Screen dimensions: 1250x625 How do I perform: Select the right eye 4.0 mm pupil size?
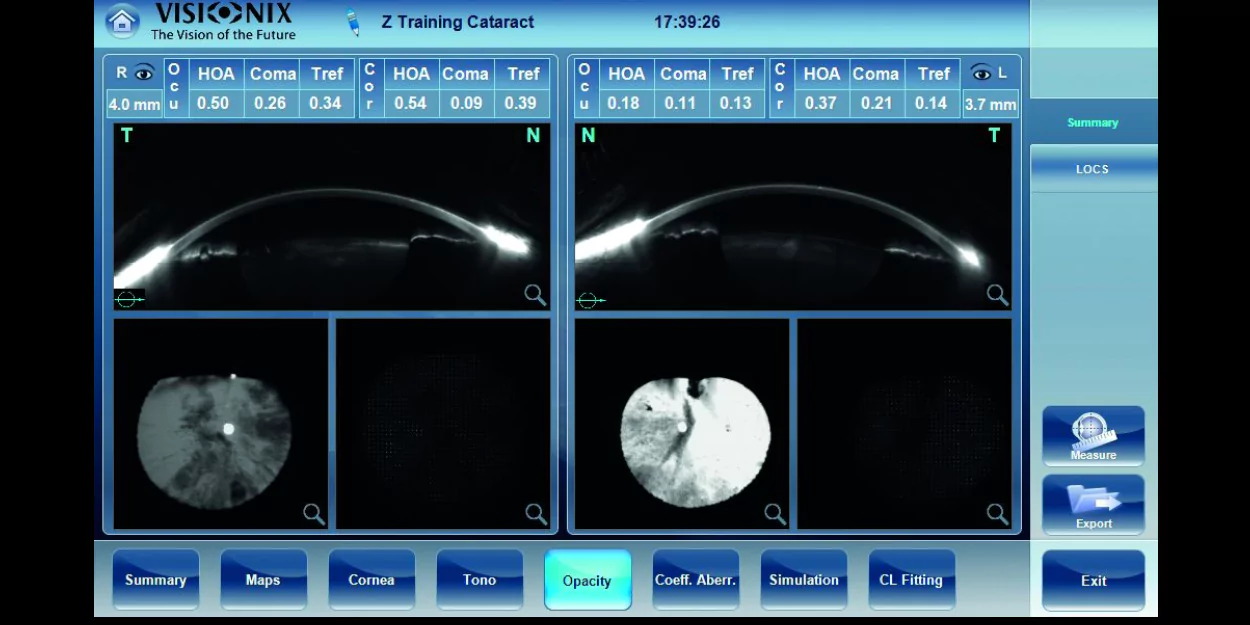click(134, 104)
